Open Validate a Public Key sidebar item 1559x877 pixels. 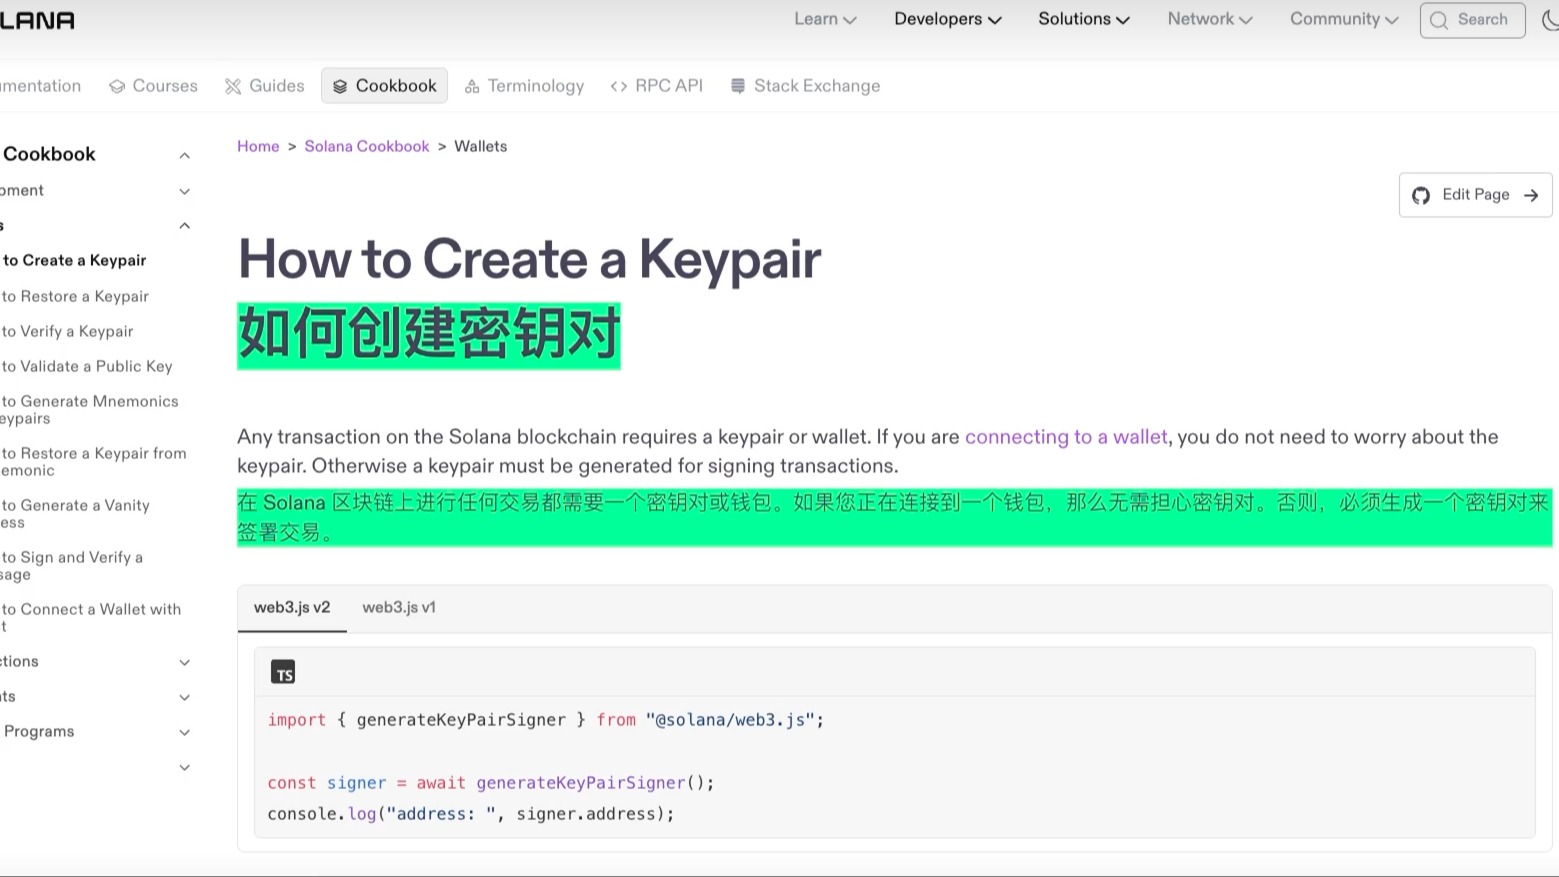tap(87, 366)
